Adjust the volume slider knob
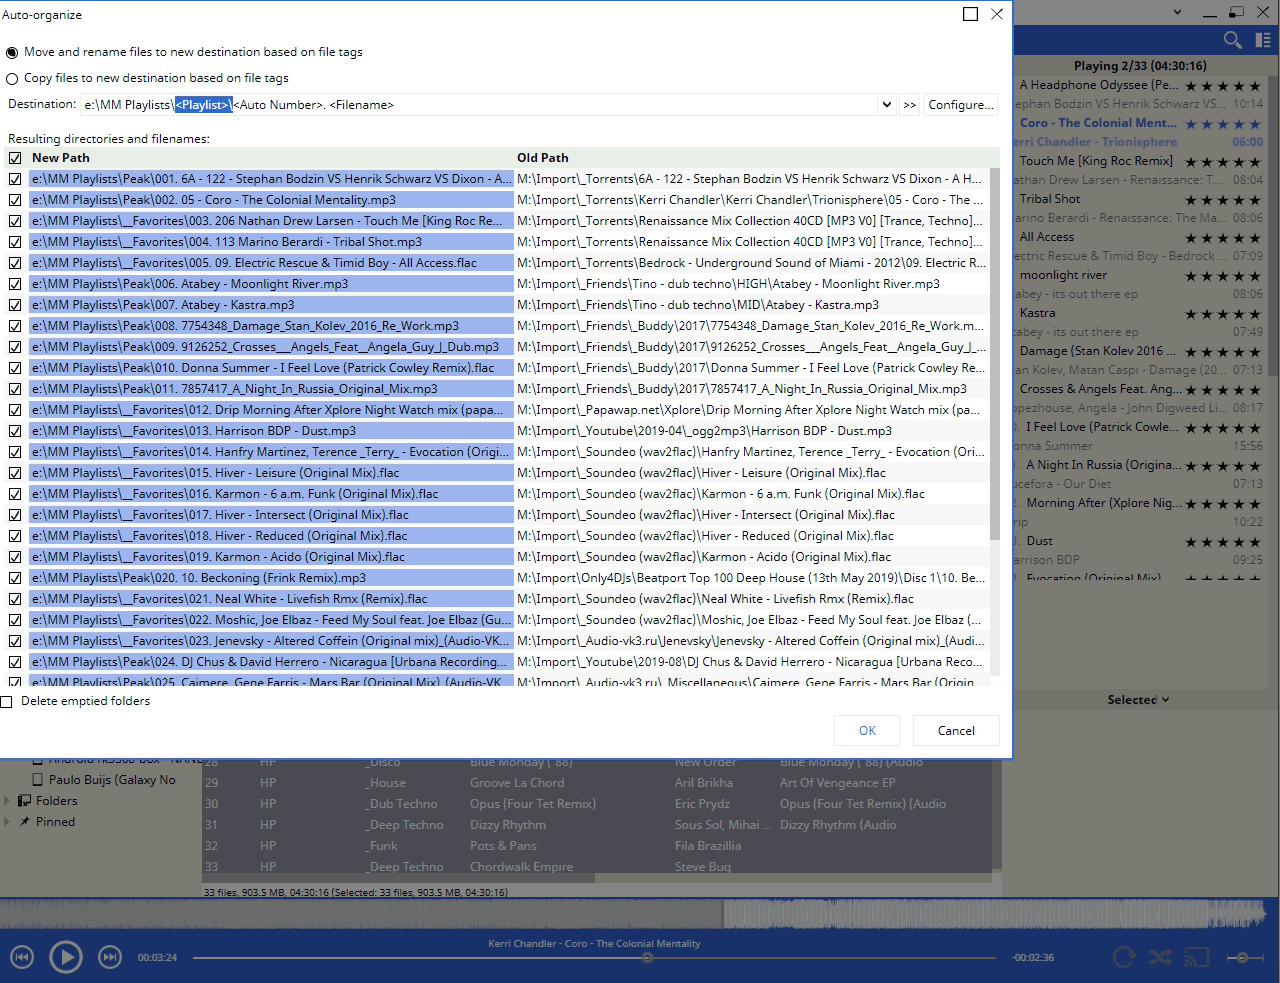1280x983 pixels. (1243, 957)
